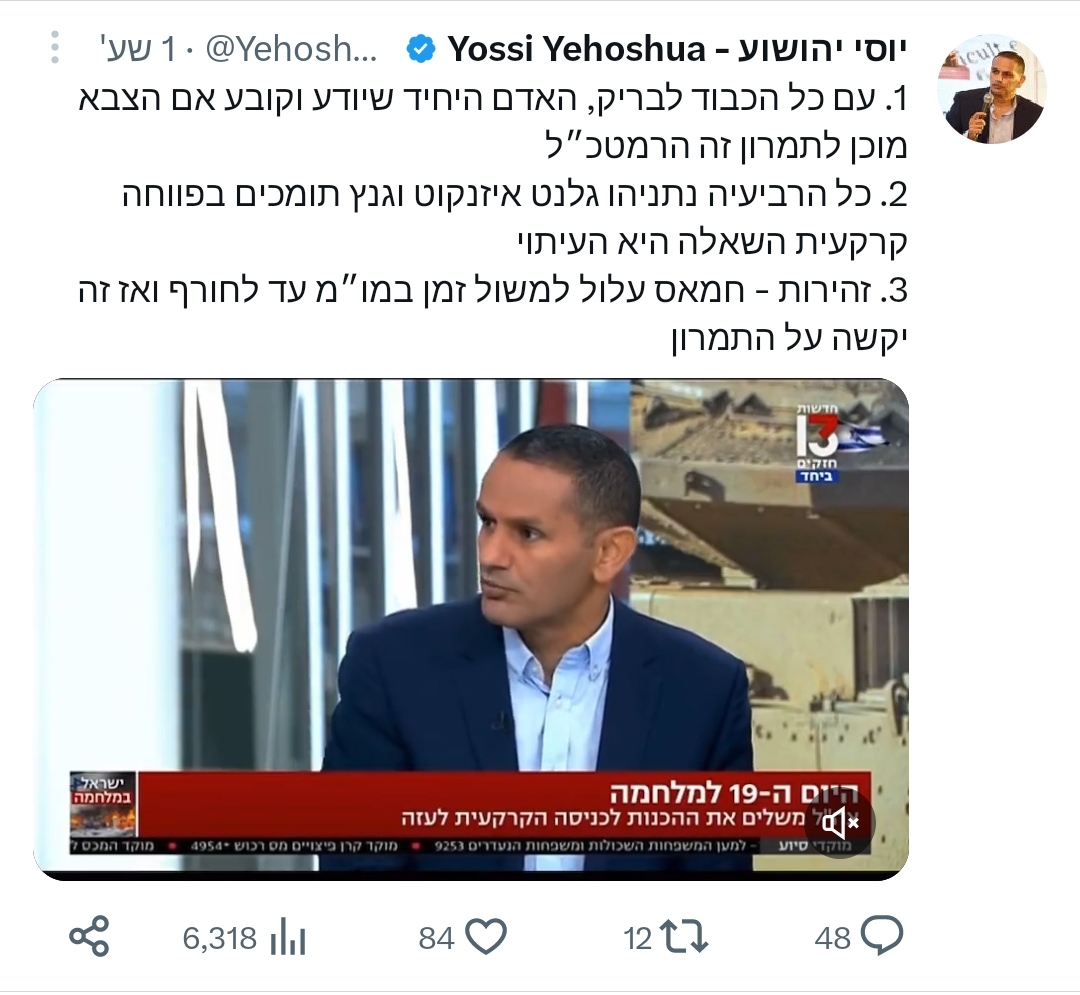Click the Hebrew tweet text body
Screen dimensions: 1080x995
pyautogui.click(x=492, y=218)
